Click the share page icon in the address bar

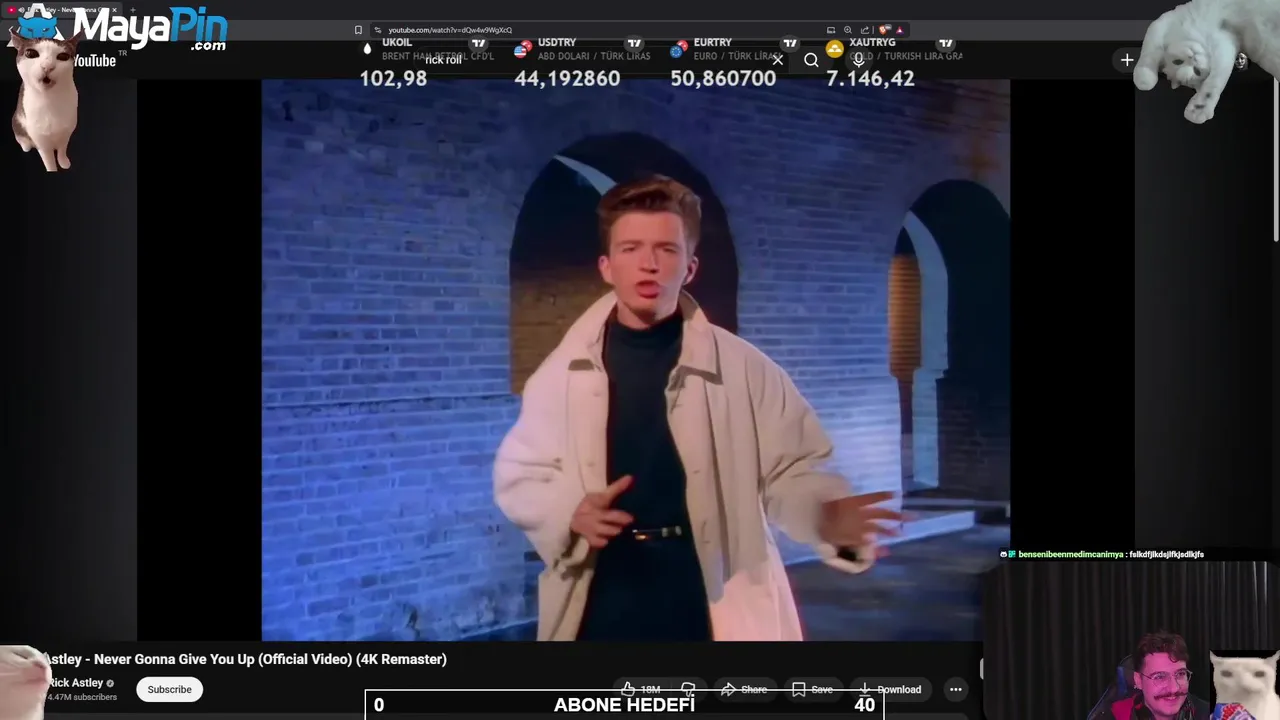pyautogui.click(x=865, y=30)
